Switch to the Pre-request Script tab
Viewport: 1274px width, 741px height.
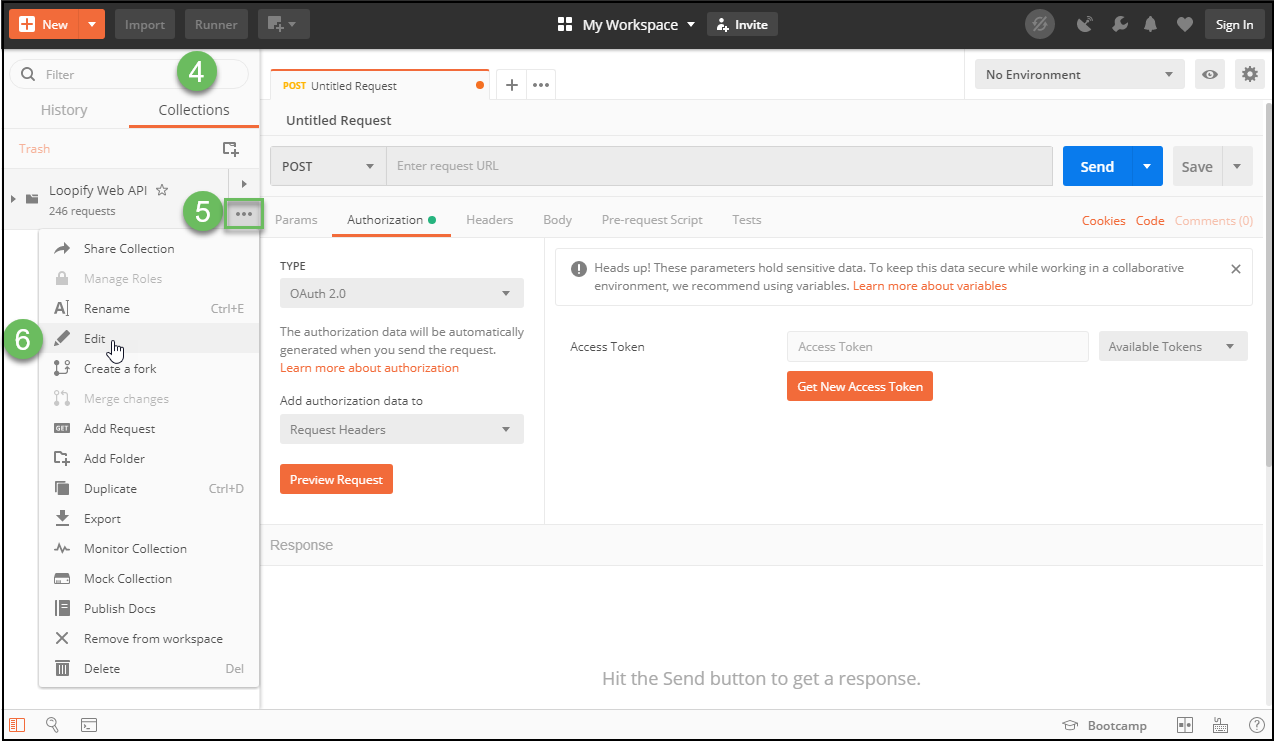(652, 220)
